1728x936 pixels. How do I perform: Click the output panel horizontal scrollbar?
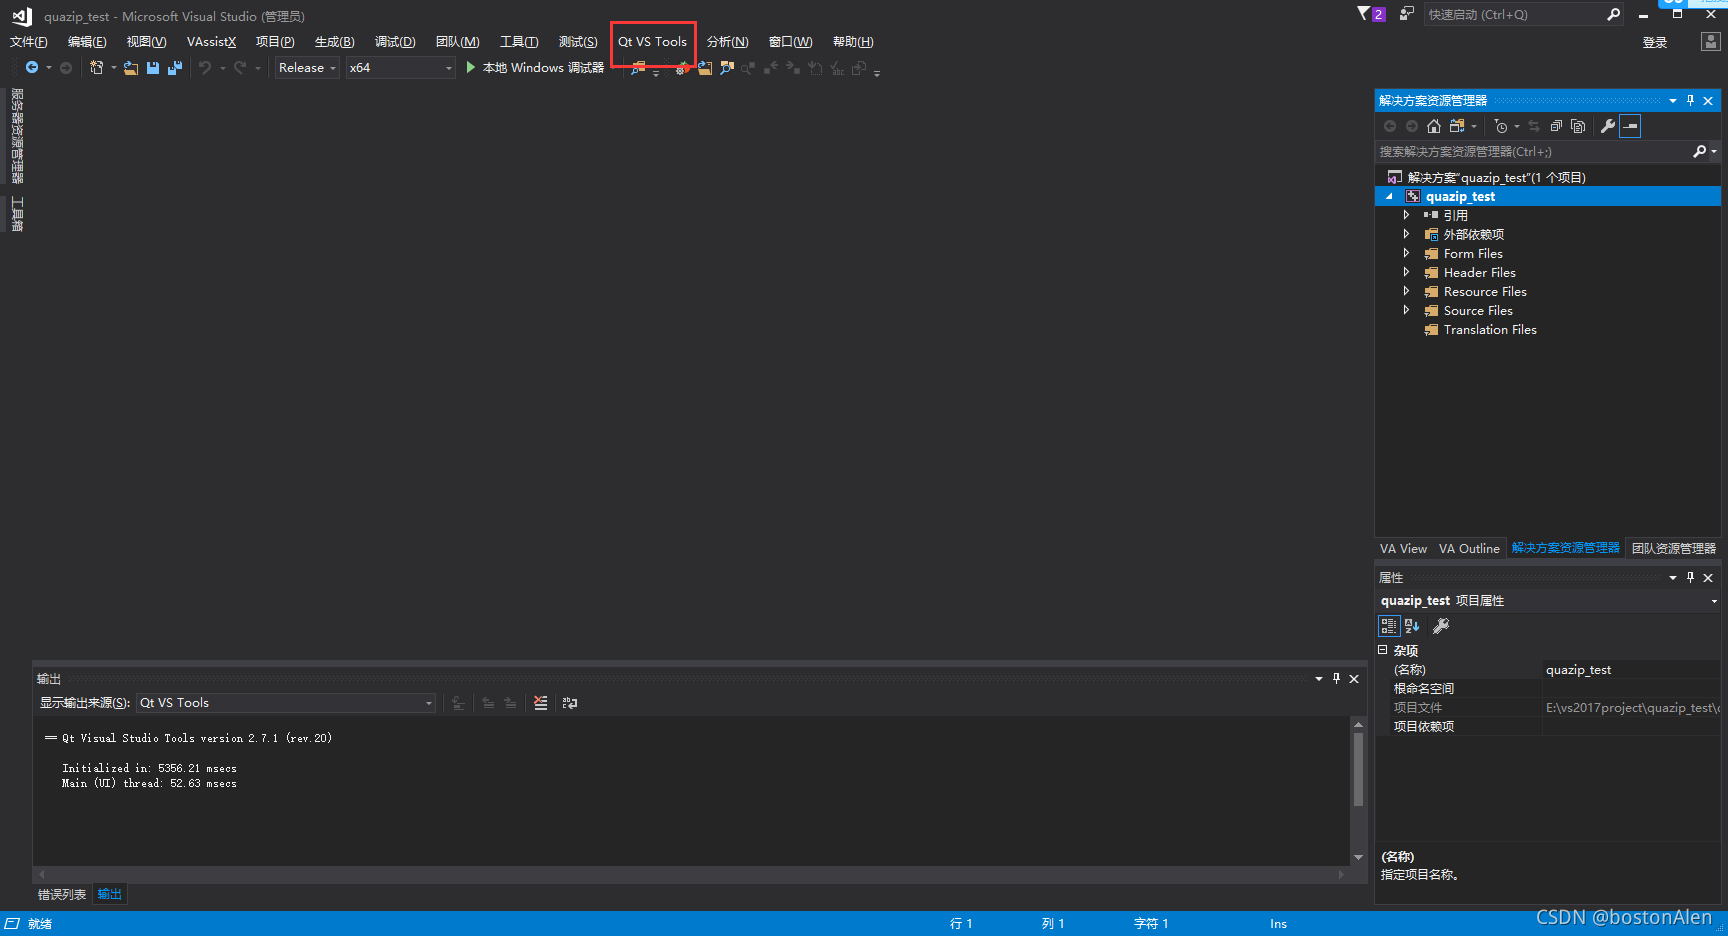[x=694, y=874]
